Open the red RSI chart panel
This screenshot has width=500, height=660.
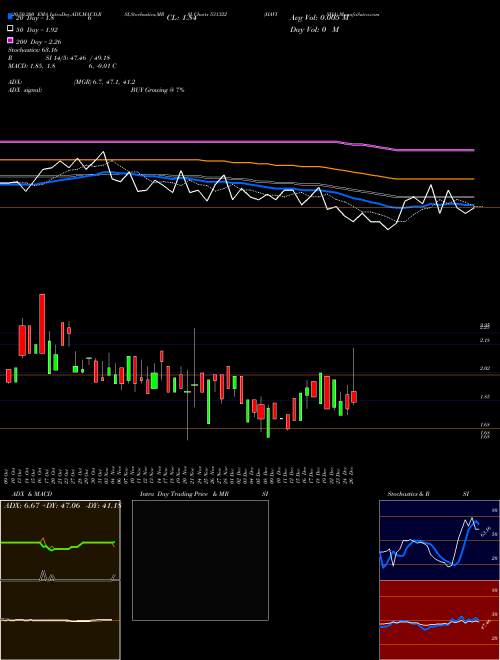pos(439,620)
